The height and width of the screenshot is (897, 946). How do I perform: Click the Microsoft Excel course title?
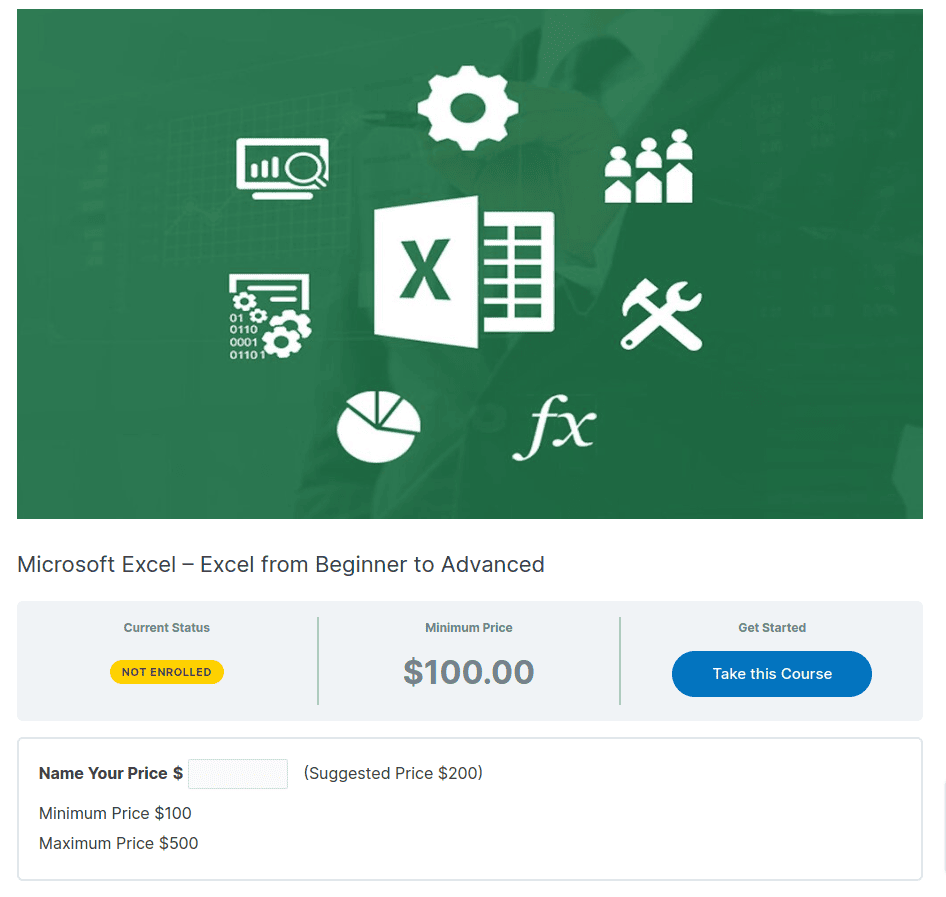281,564
